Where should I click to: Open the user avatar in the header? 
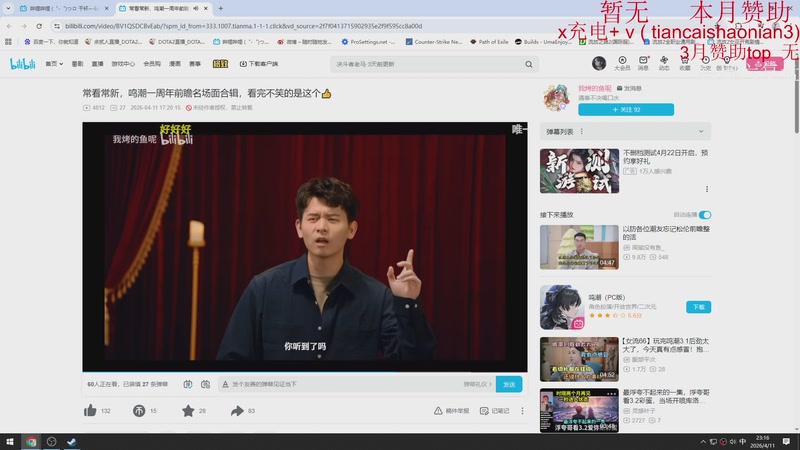point(599,63)
